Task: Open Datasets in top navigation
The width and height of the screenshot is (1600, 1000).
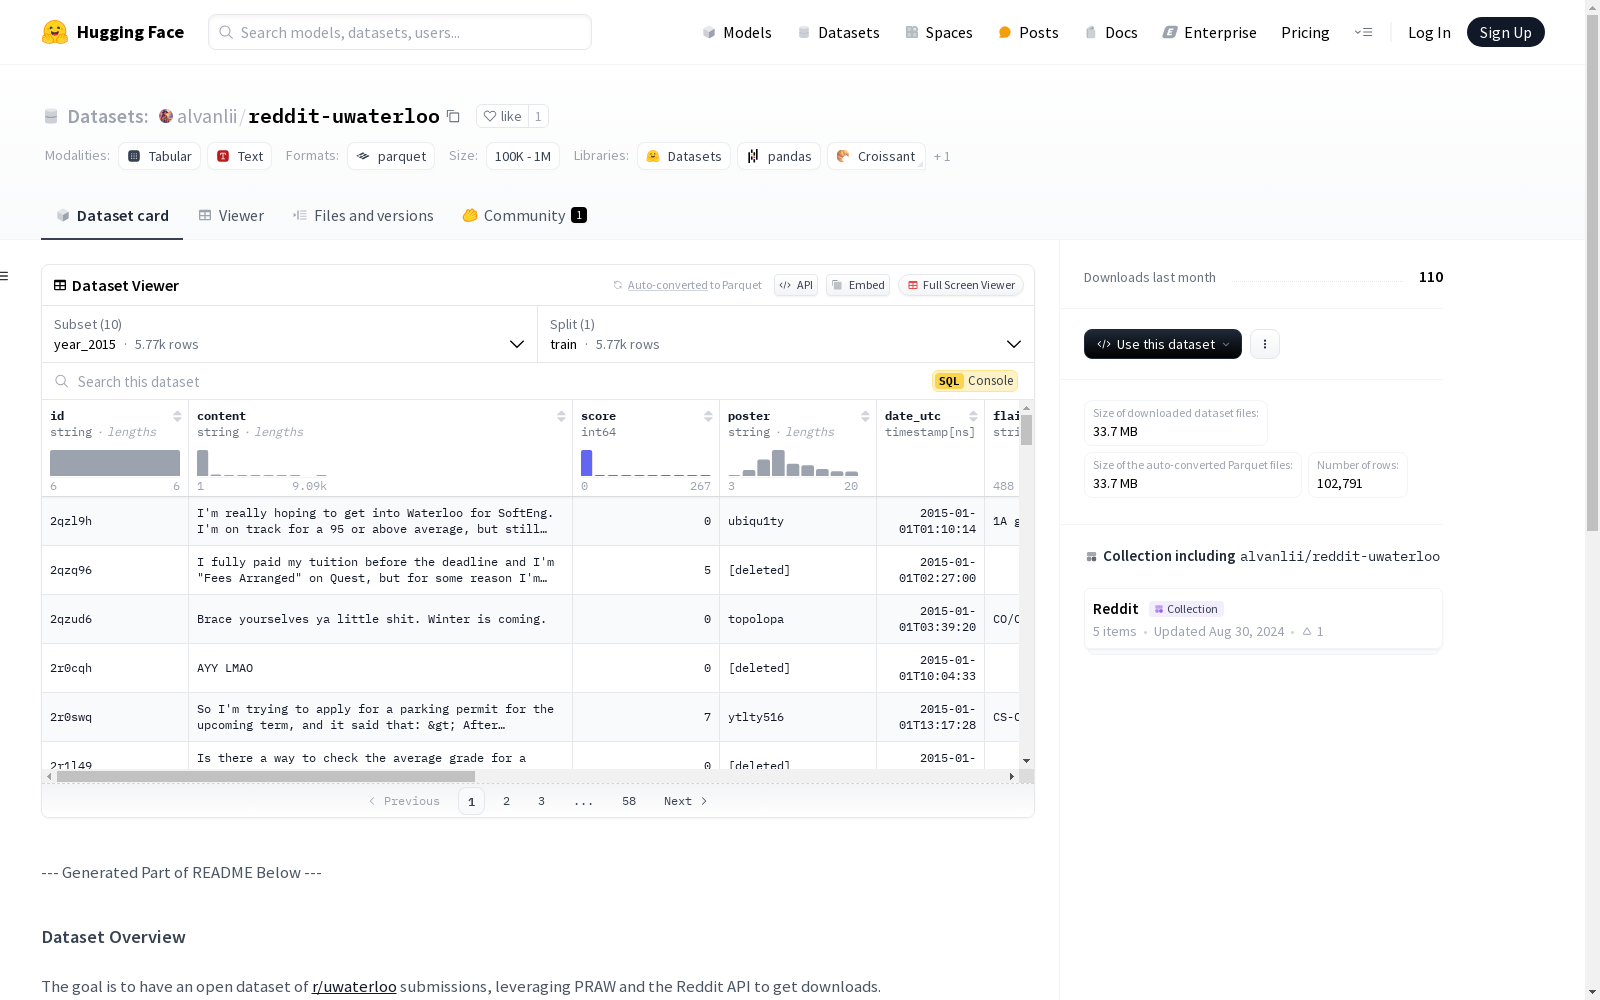Action: [838, 32]
